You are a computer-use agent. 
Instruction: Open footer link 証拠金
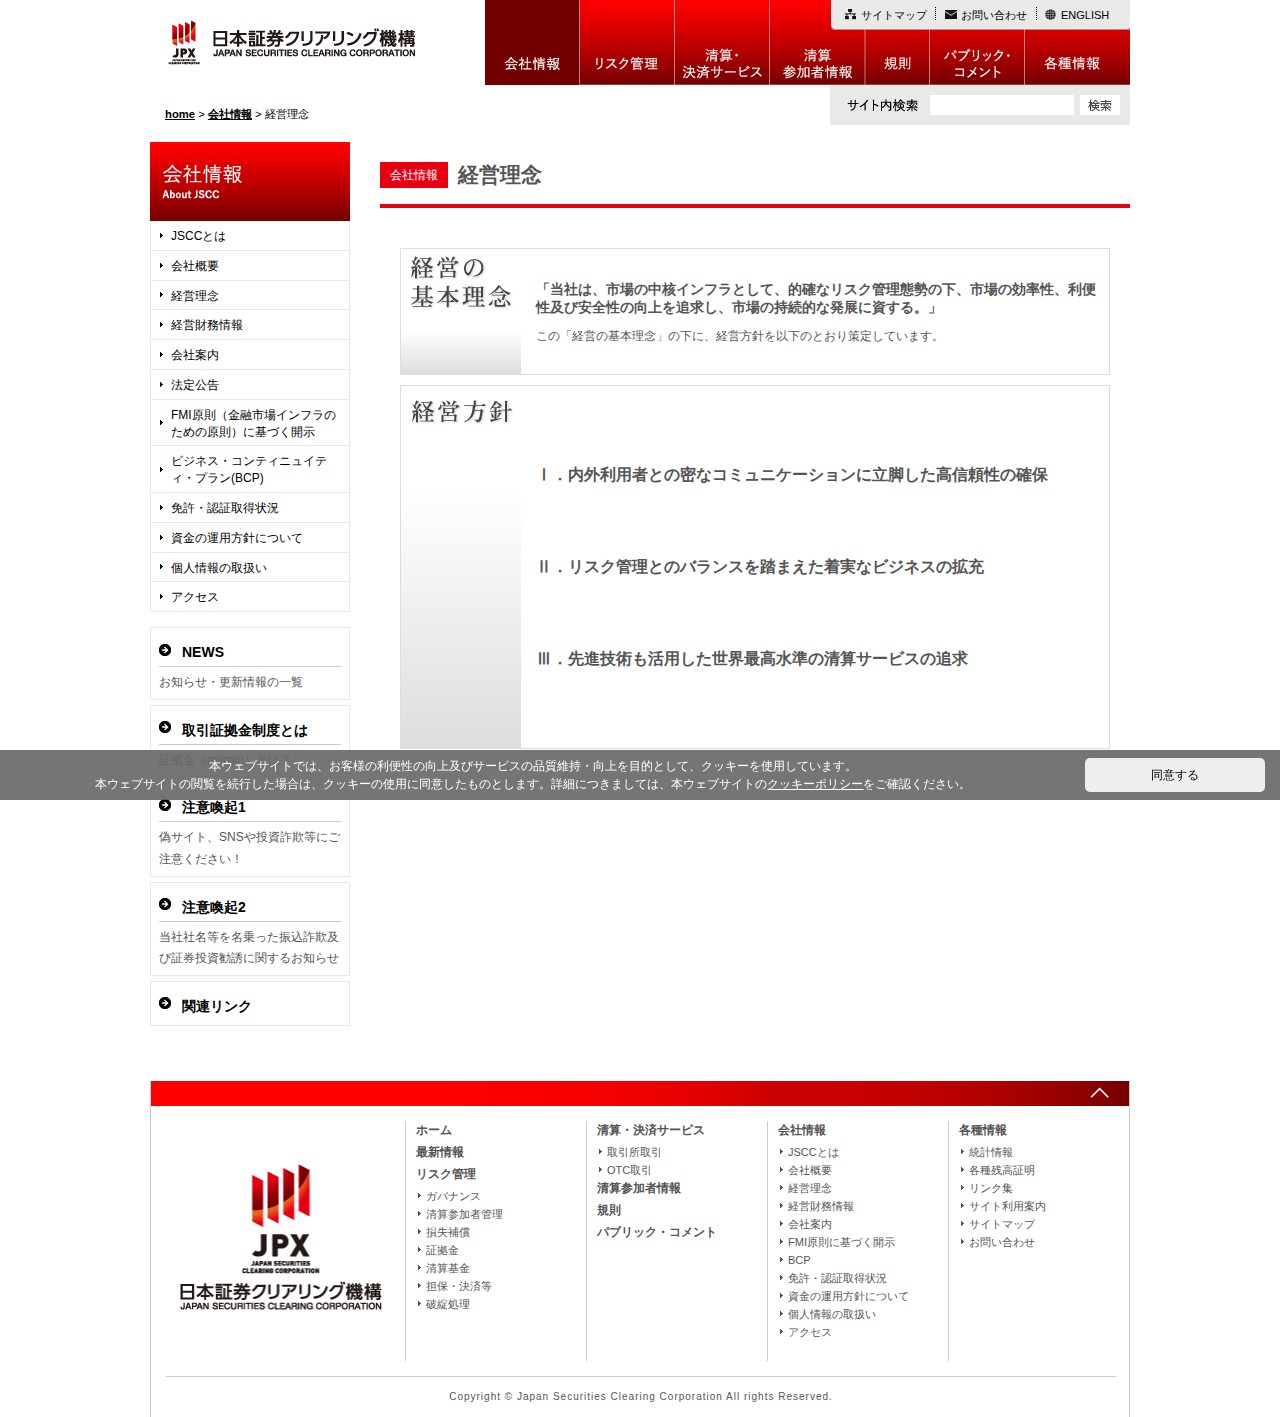[x=442, y=1250]
